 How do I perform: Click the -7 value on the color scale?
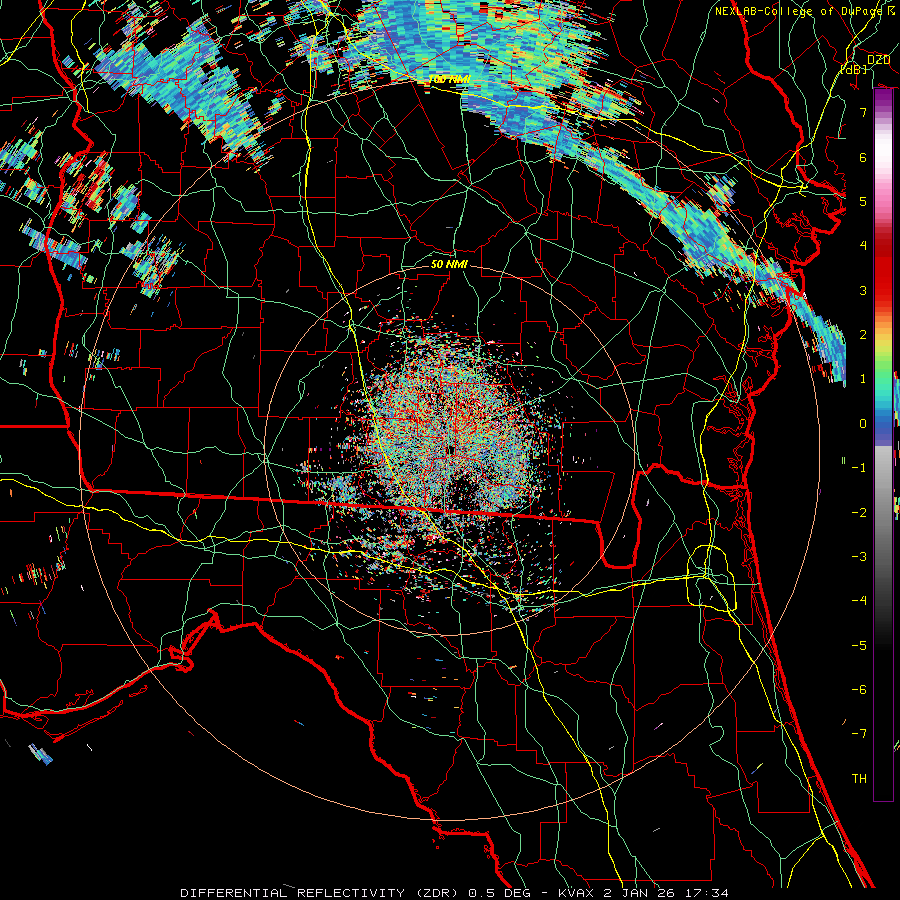point(859,734)
